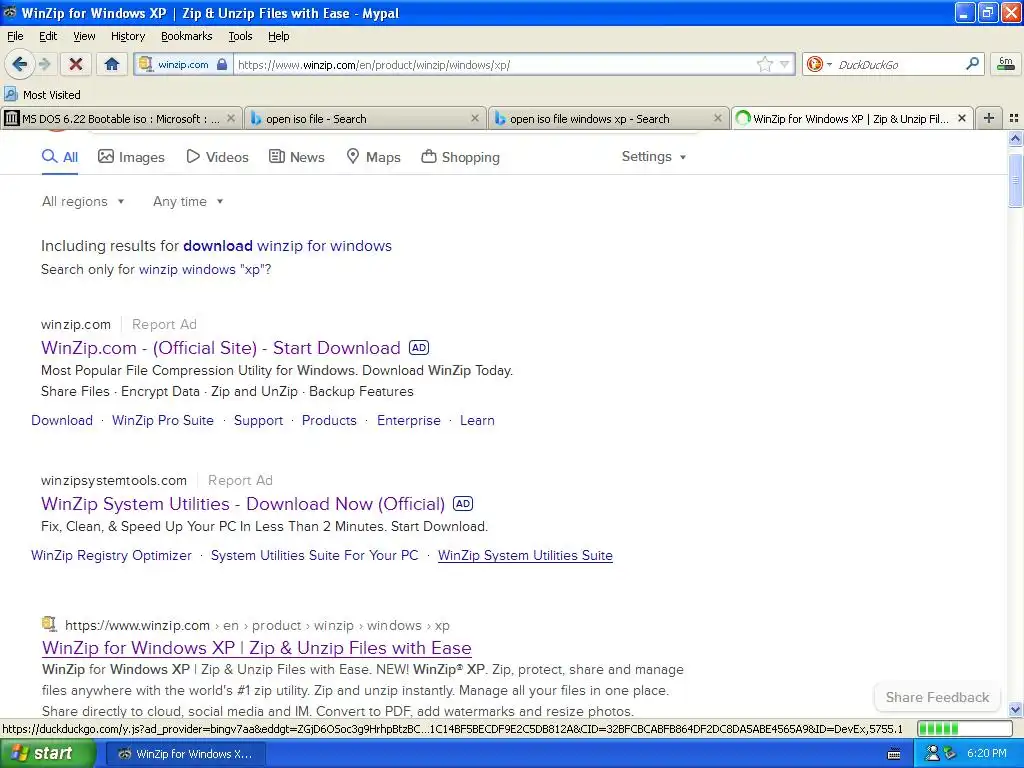
Task: Switch to 'open iso file - Search' tab
Action: [365, 119]
